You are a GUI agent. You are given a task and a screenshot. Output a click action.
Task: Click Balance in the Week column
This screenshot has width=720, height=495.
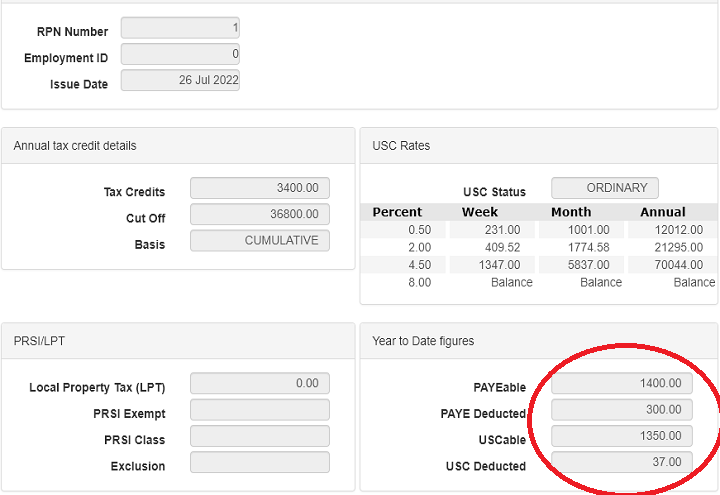(x=512, y=282)
